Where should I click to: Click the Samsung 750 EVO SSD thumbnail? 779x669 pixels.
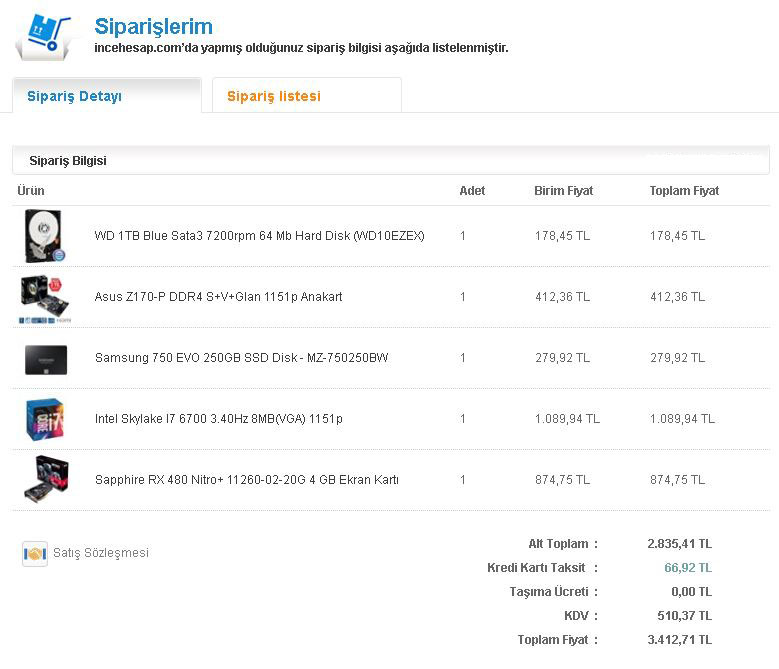45,358
